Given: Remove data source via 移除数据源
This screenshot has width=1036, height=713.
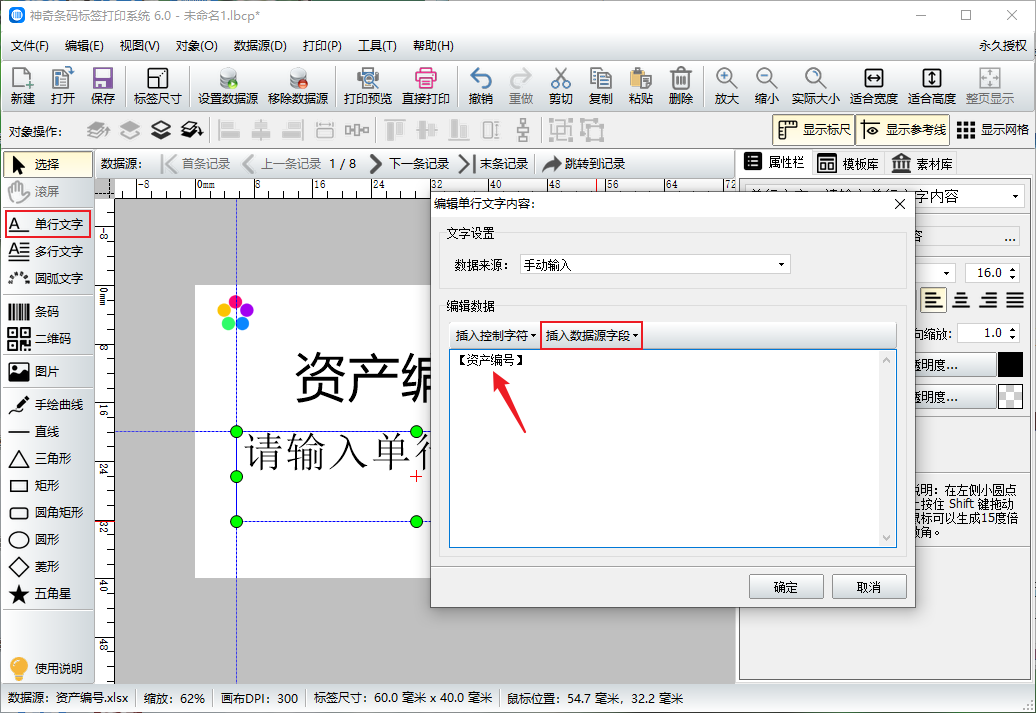Looking at the screenshot, I should [x=298, y=86].
